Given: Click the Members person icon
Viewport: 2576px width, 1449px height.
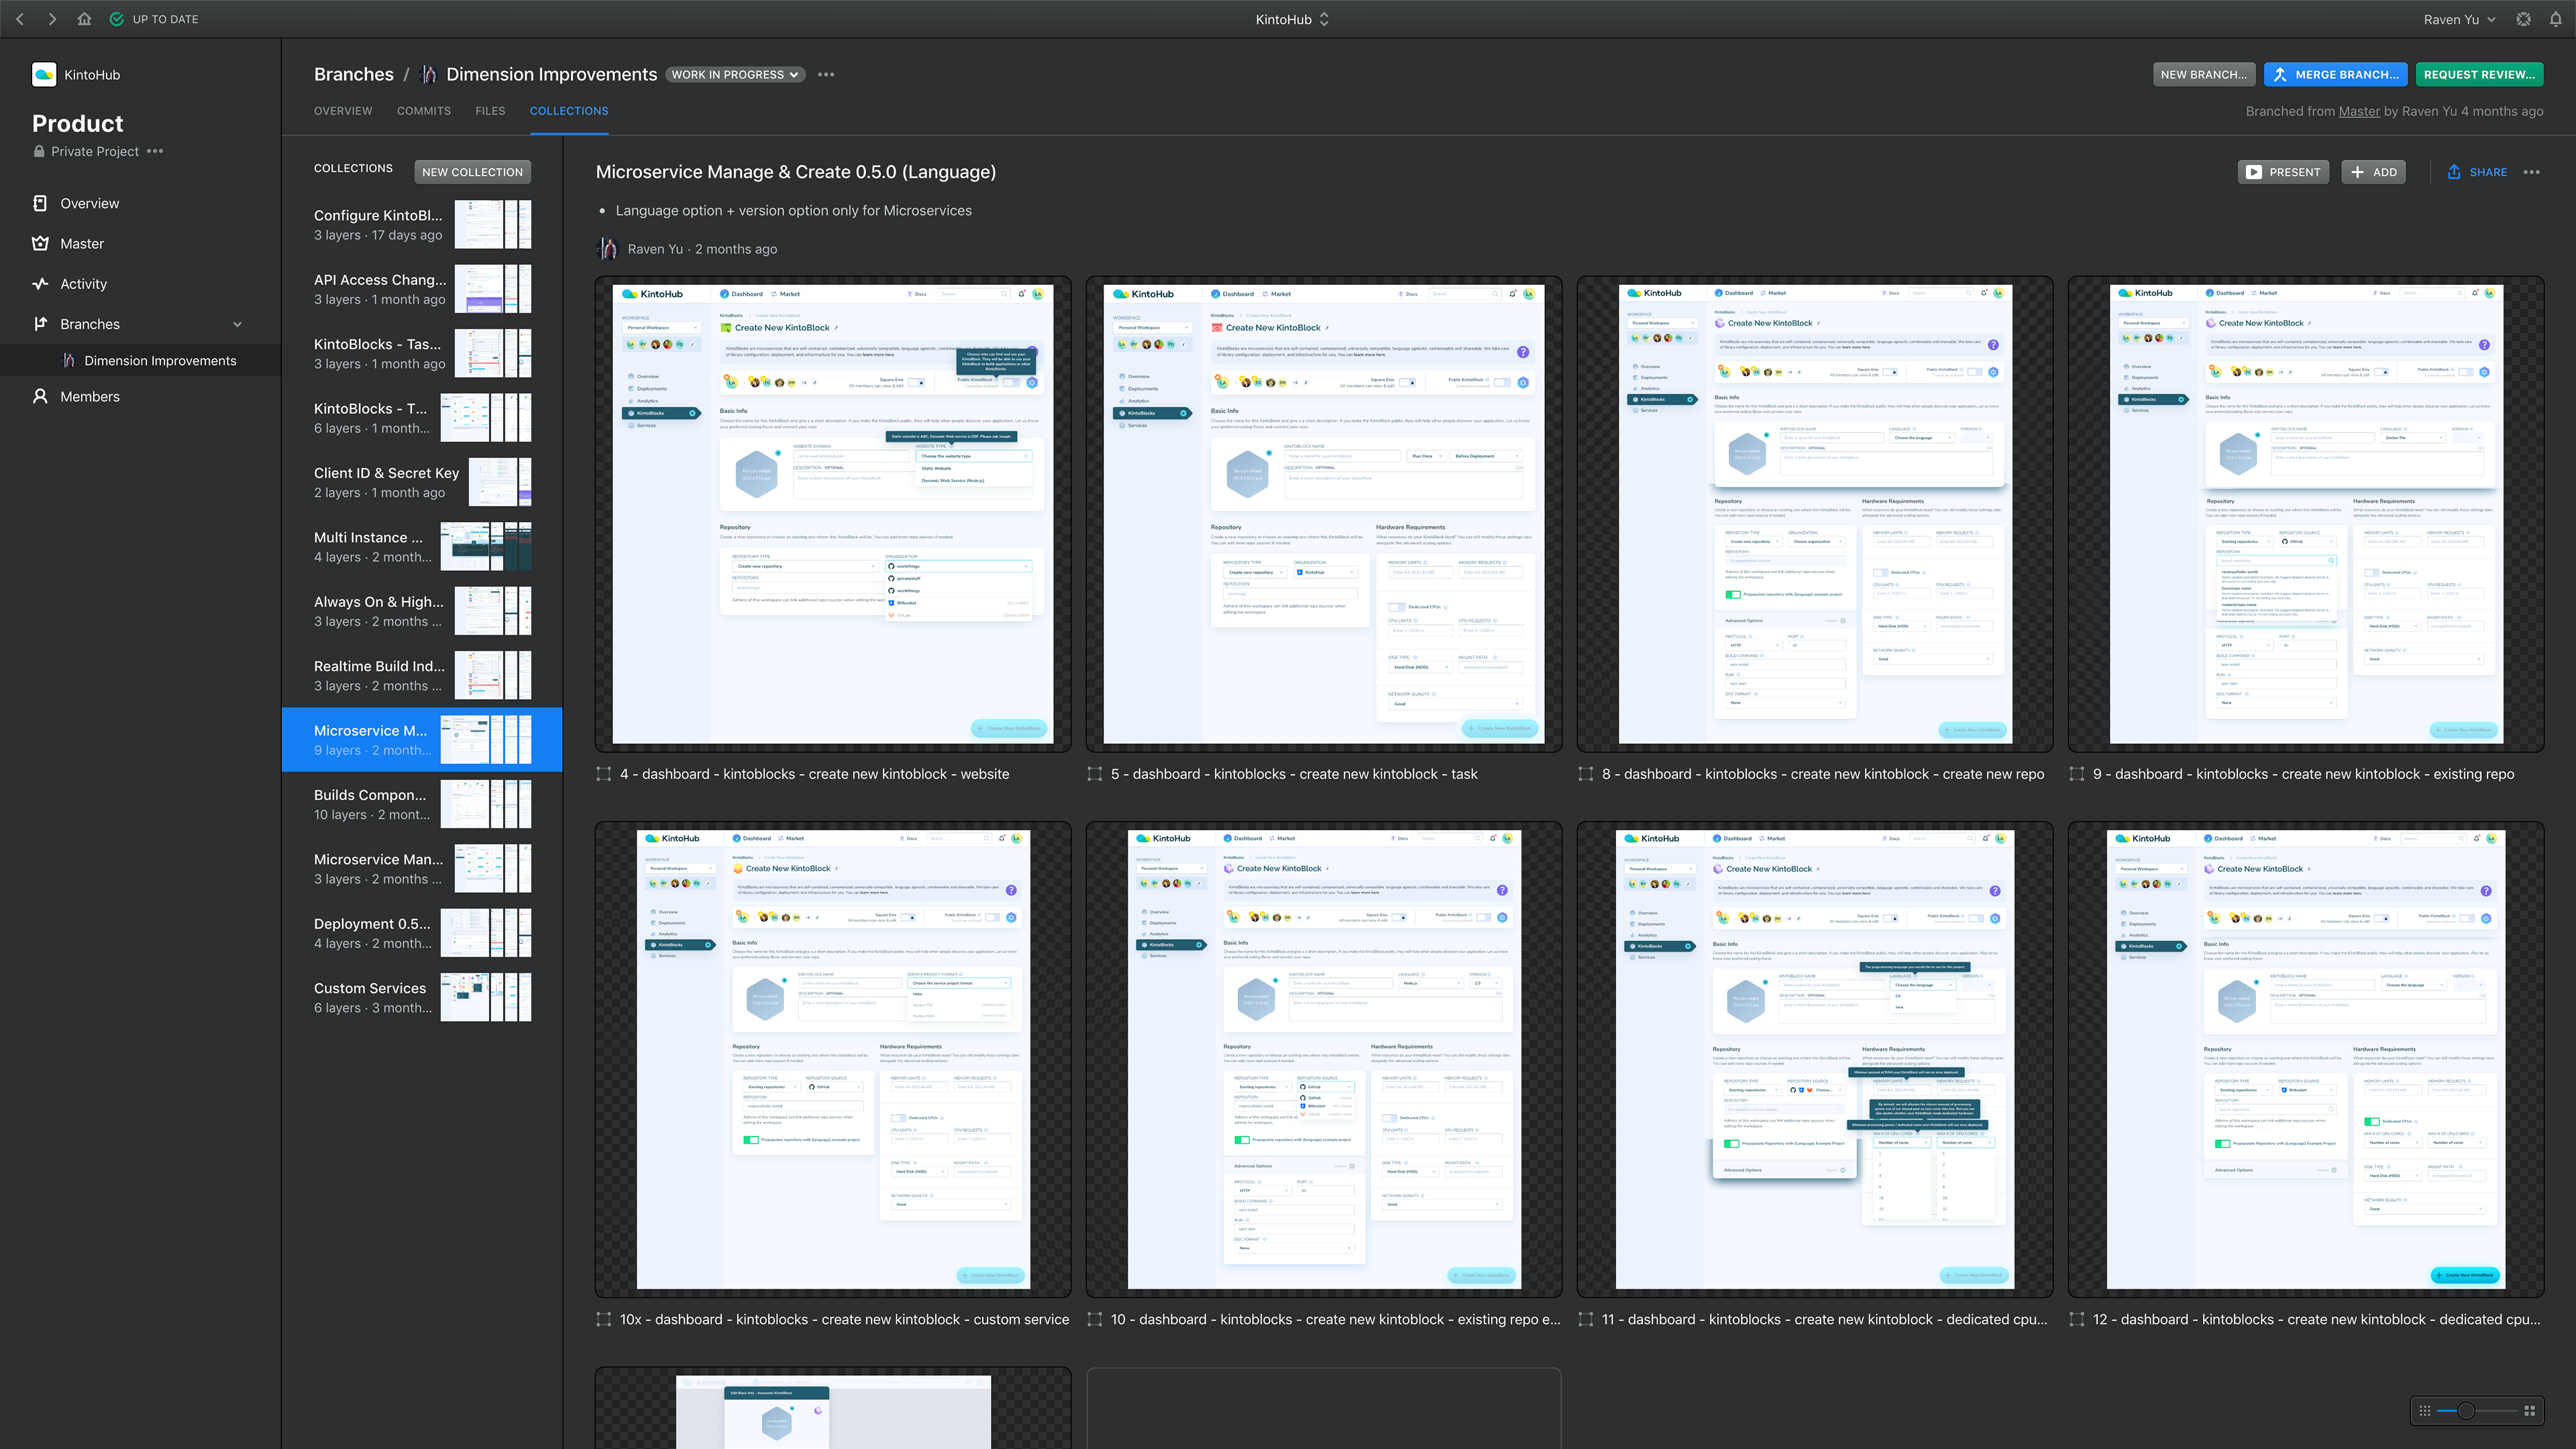Looking at the screenshot, I should coord(40,396).
